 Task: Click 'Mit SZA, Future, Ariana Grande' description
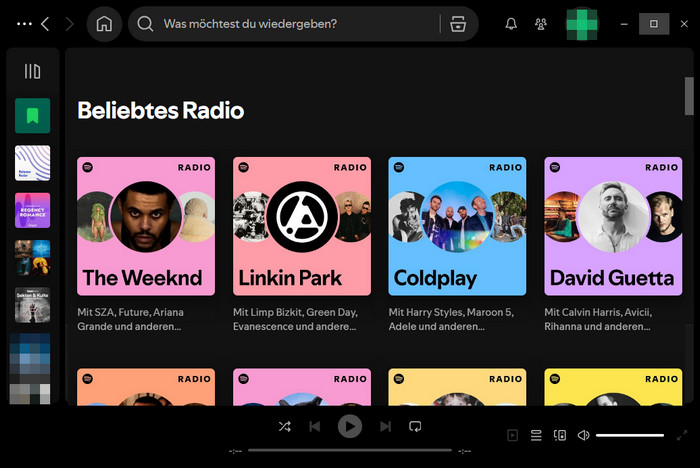point(130,319)
